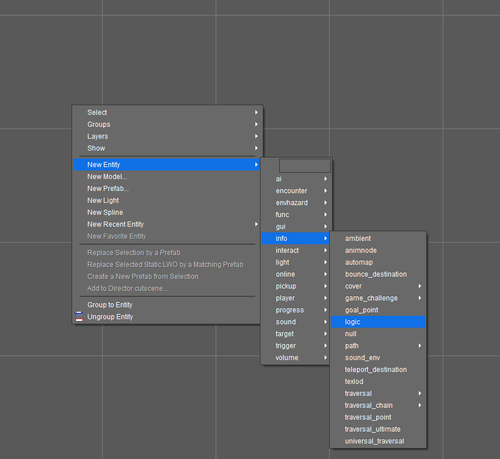Click the entity search input field

(305, 166)
